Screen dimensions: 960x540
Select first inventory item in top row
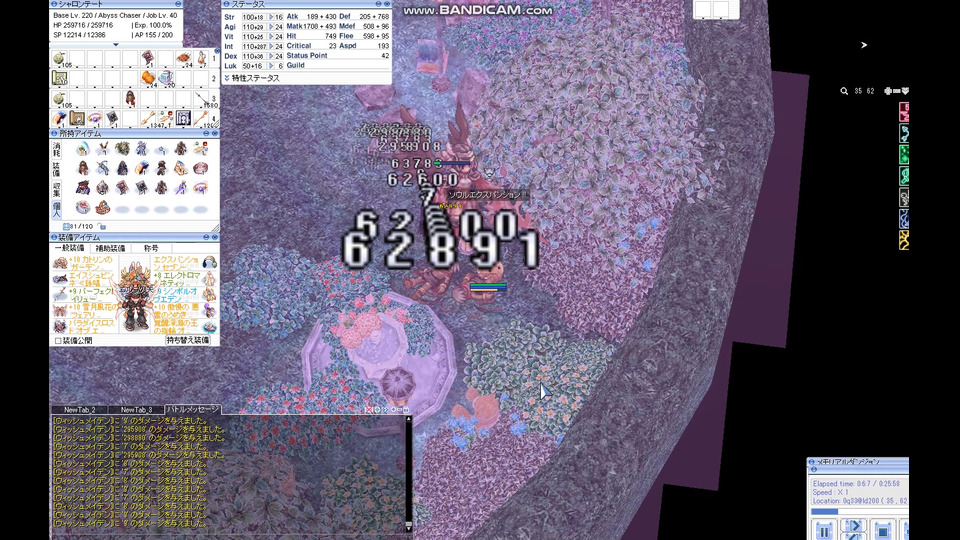tap(83, 149)
